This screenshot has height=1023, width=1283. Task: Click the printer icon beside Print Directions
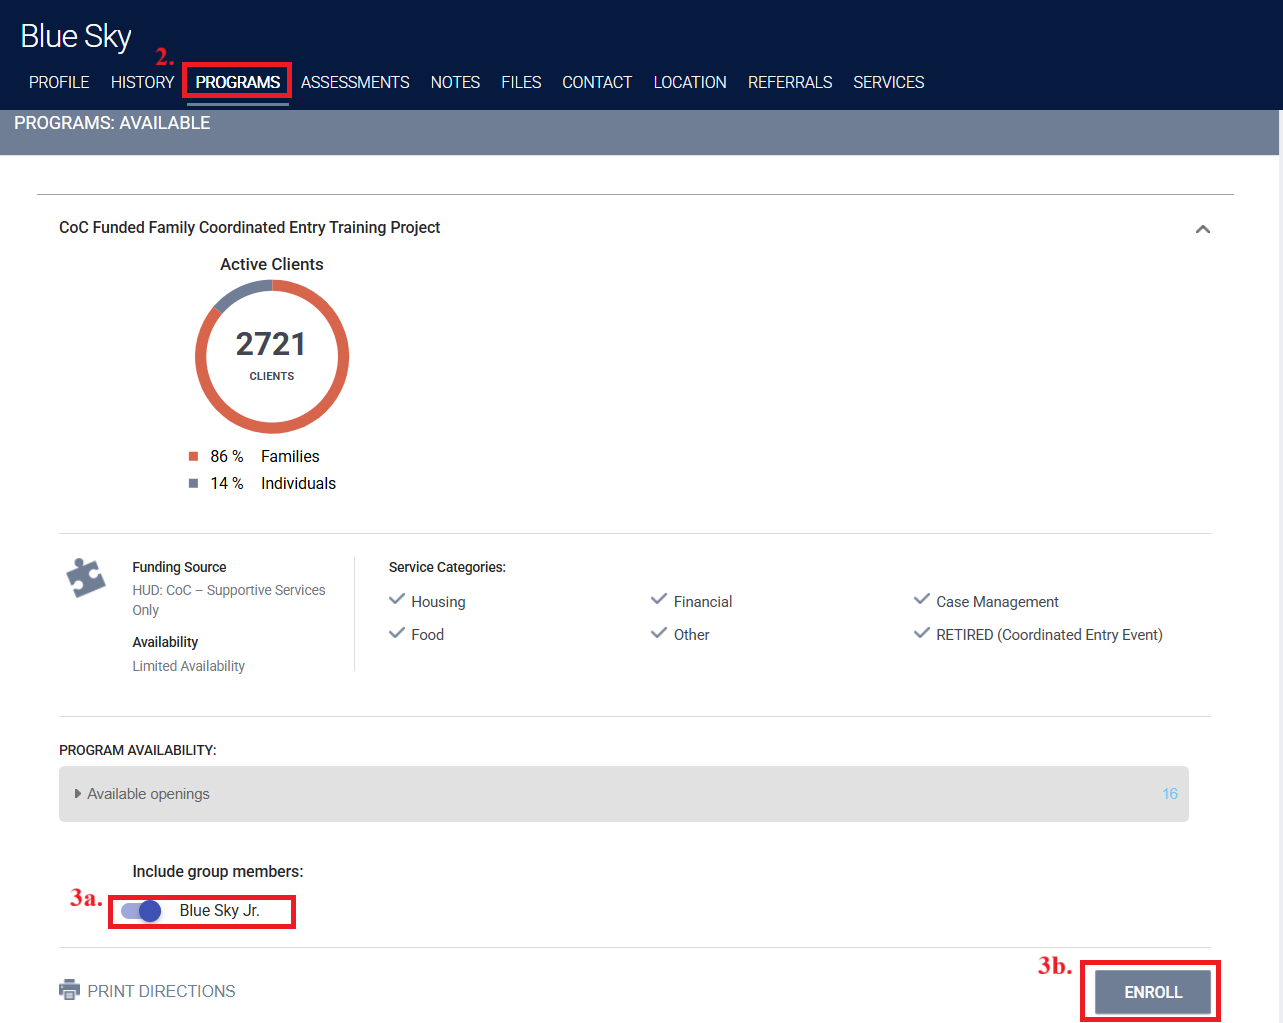point(69,990)
